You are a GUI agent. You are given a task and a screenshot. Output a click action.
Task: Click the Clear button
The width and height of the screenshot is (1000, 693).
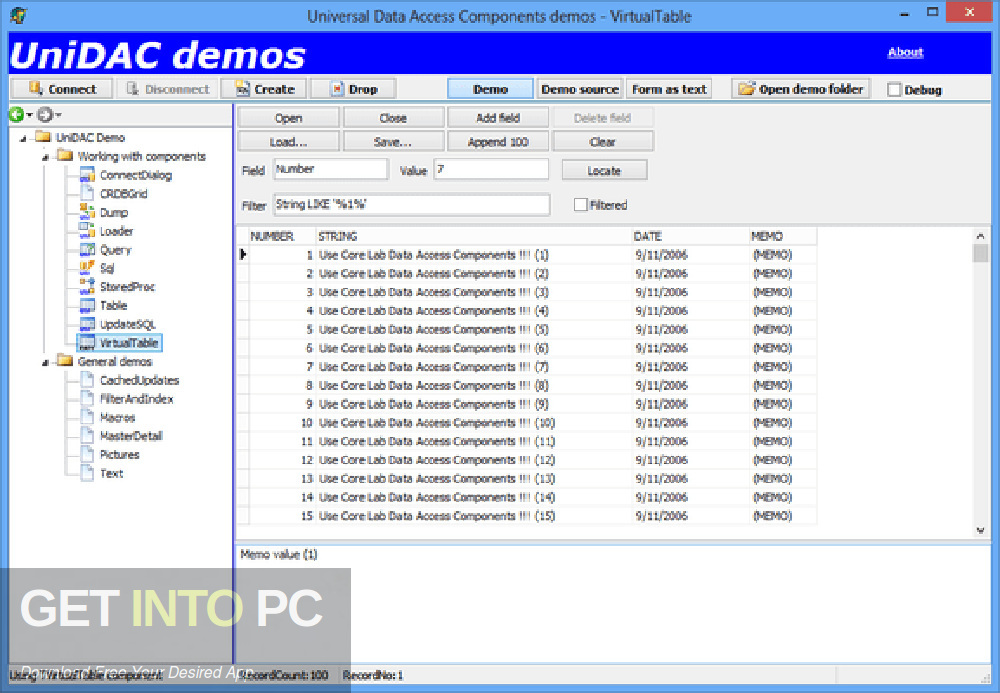(603, 142)
